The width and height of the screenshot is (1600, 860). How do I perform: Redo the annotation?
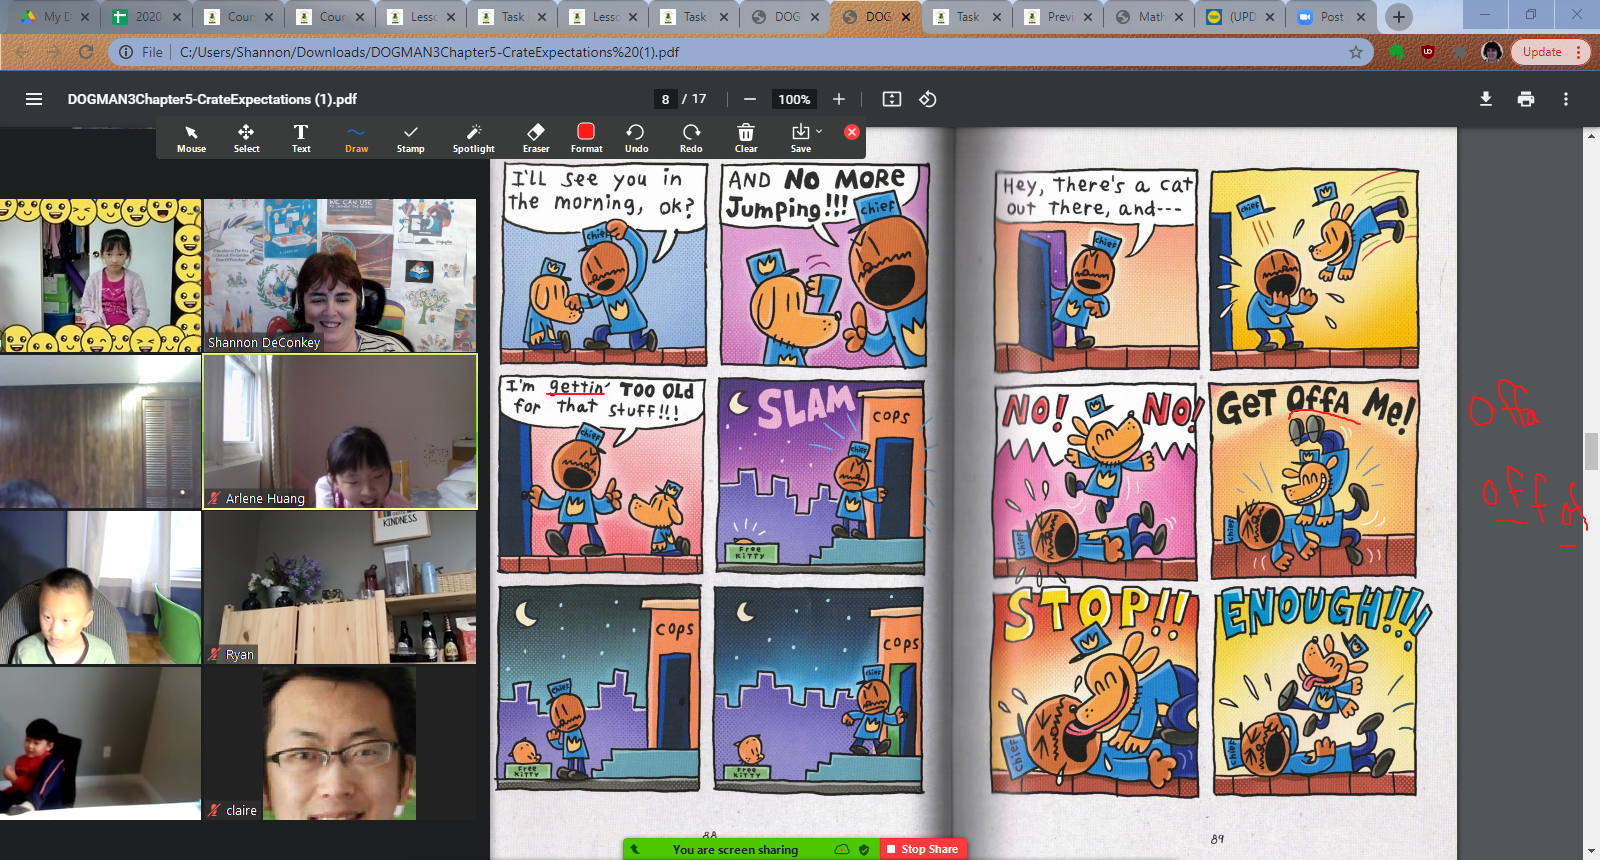[x=691, y=138]
